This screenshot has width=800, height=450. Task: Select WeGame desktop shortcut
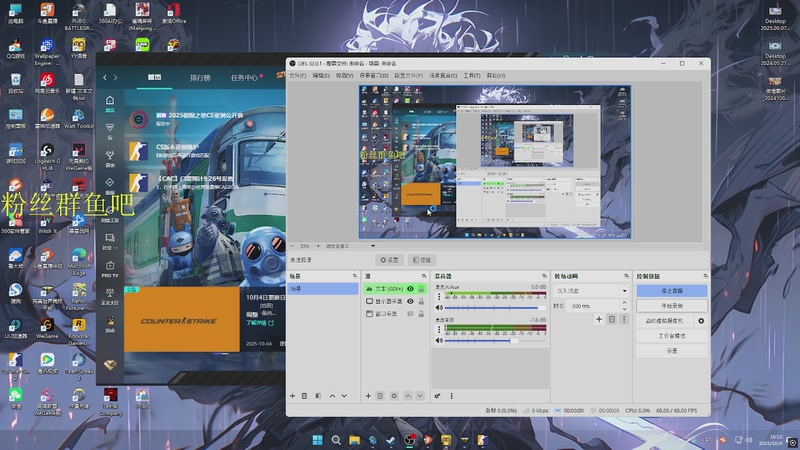(x=47, y=327)
